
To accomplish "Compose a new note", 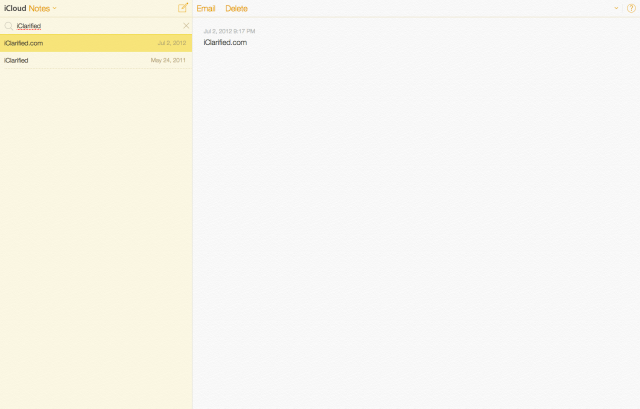I will click(x=182, y=8).
